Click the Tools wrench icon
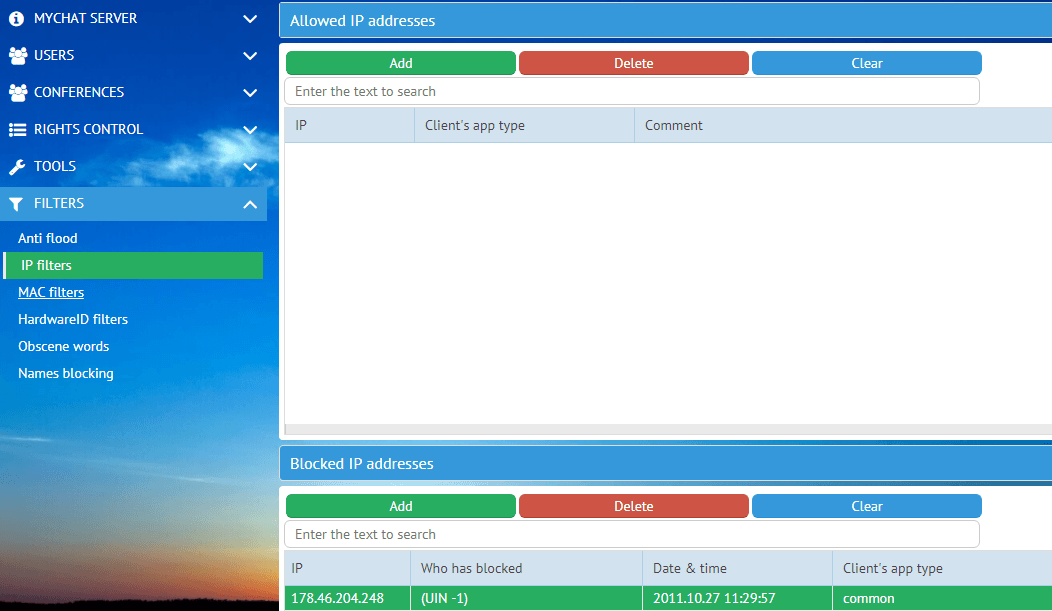The width and height of the screenshot is (1052, 611). pos(17,166)
